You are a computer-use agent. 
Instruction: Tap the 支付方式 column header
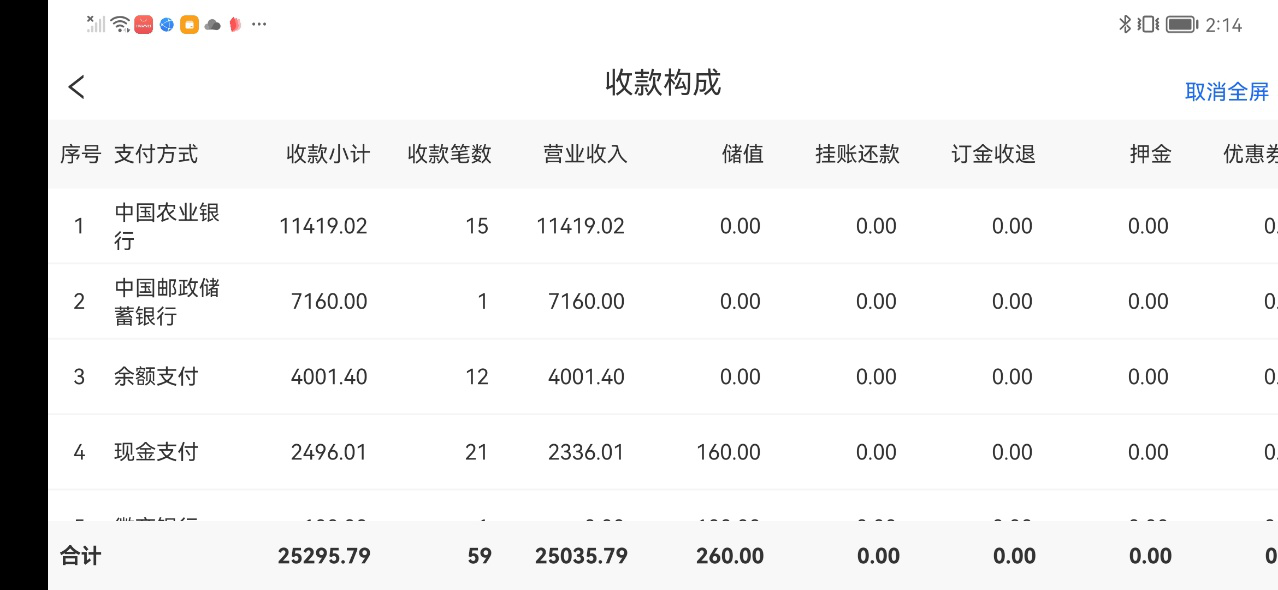point(156,154)
